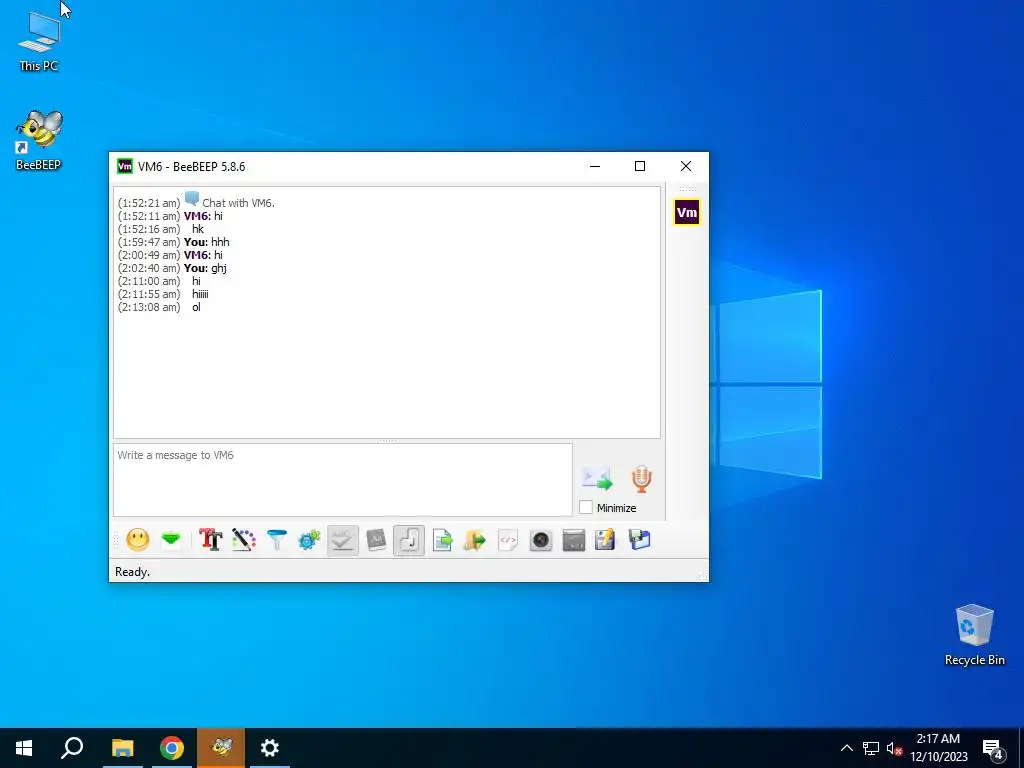This screenshot has height=768, width=1024.
Task: Click the chat bubble icon beside Chat with VM6
Action: point(191,199)
